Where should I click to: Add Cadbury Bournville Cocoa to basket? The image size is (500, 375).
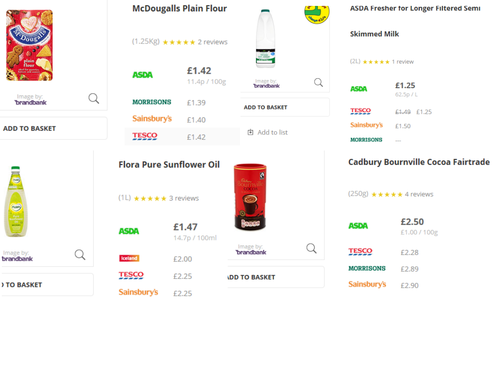coord(275,277)
